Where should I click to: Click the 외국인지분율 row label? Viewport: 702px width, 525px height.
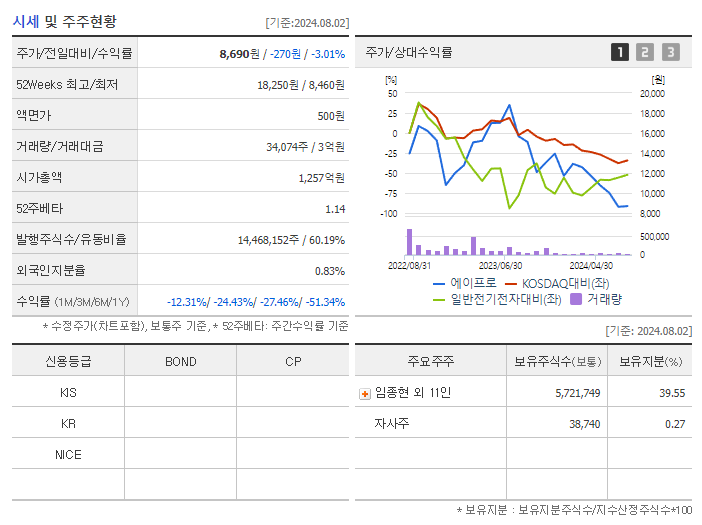(x=51, y=270)
